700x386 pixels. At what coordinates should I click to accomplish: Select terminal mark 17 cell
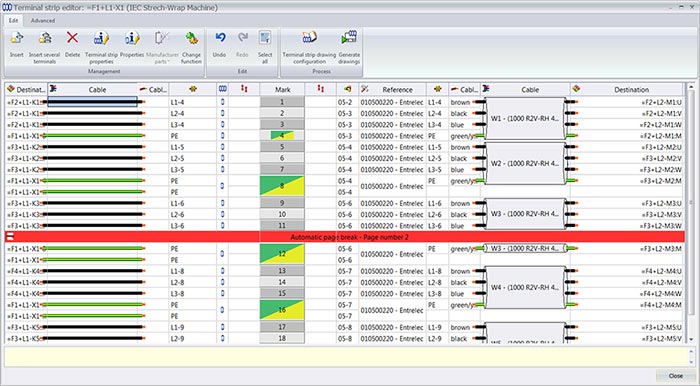click(282, 327)
